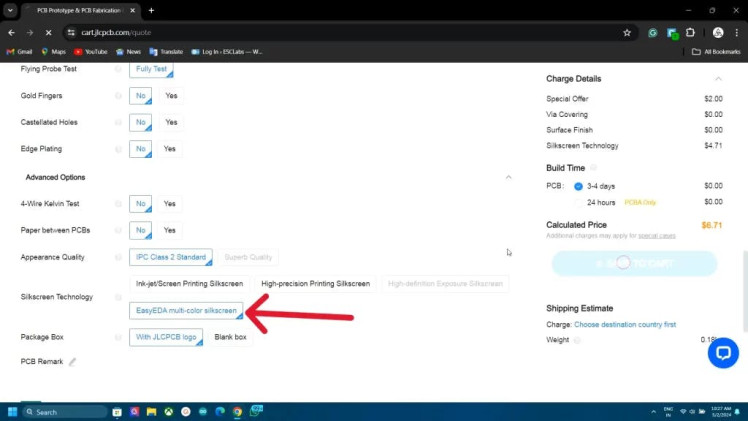Set Gold Fingers to Yes
This screenshot has height=421, width=748.
click(171, 96)
